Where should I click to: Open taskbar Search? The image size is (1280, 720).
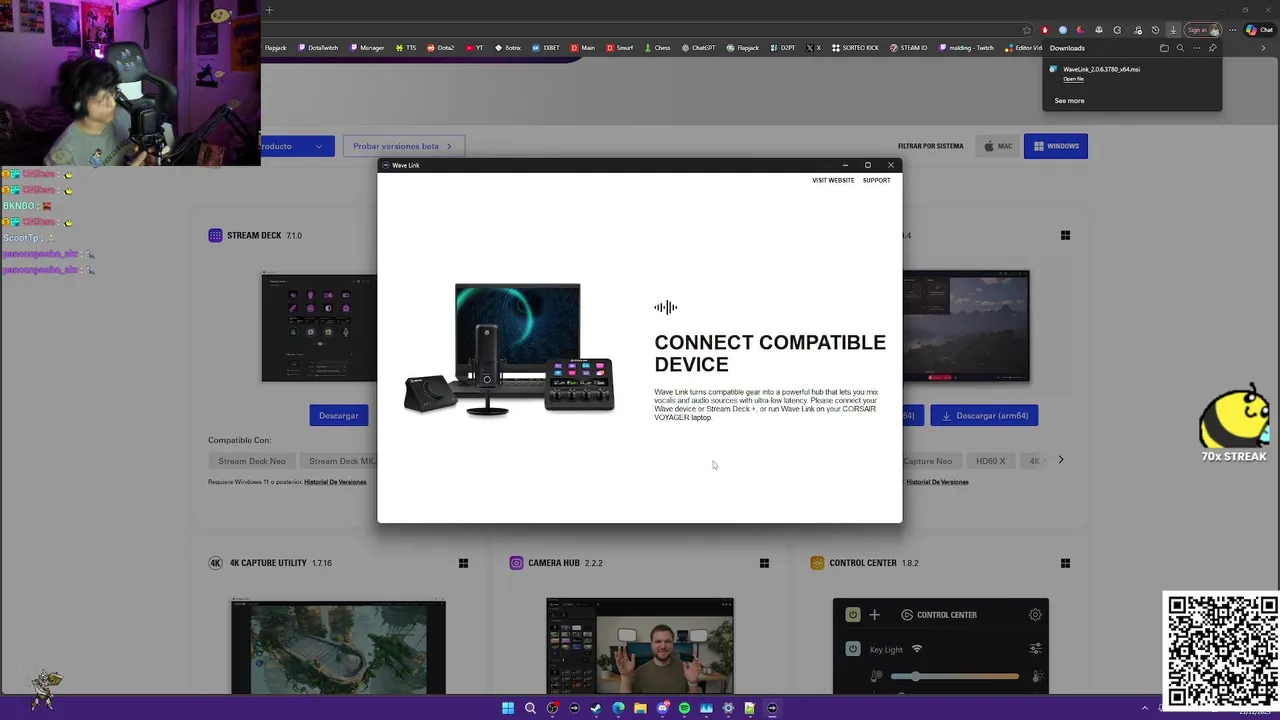[x=530, y=708]
